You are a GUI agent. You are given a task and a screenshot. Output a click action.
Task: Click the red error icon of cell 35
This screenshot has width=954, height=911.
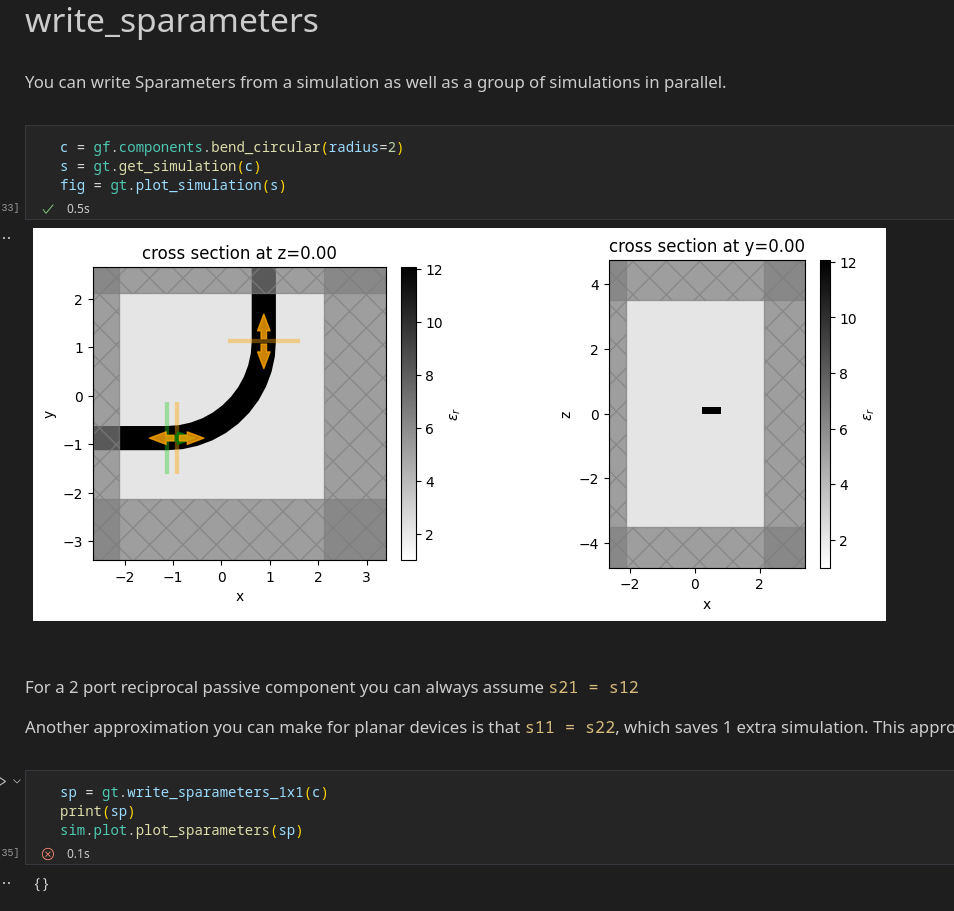pyautogui.click(x=47, y=853)
